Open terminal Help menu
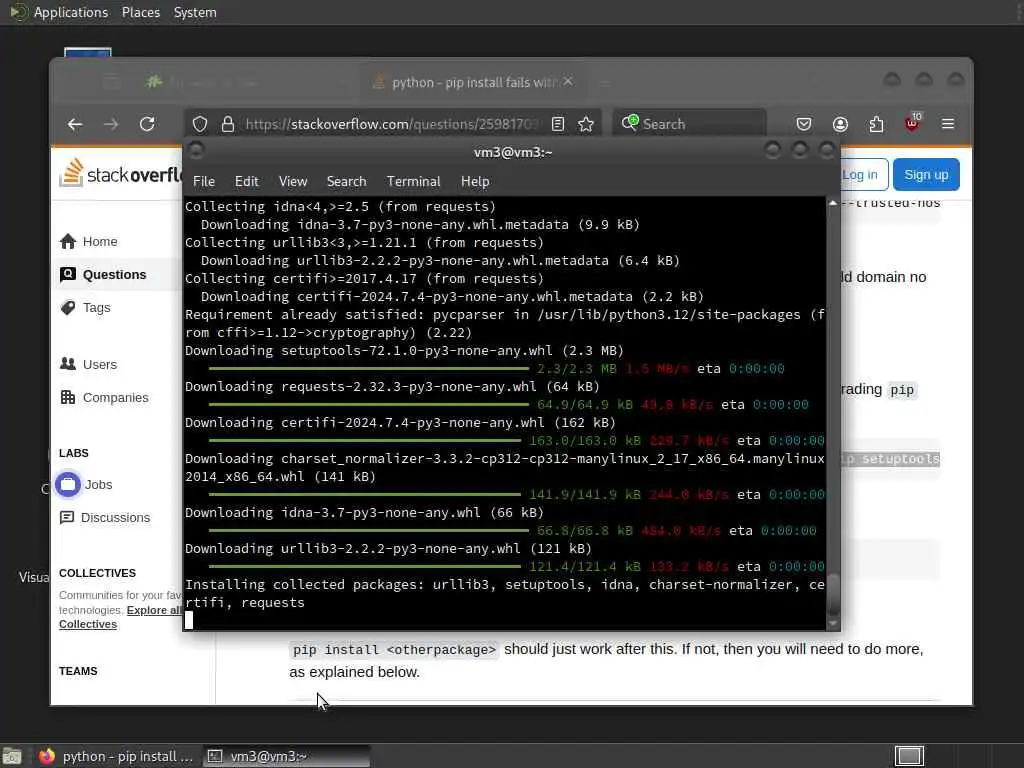The height and width of the screenshot is (768, 1024). pyautogui.click(x=475, y=182)
